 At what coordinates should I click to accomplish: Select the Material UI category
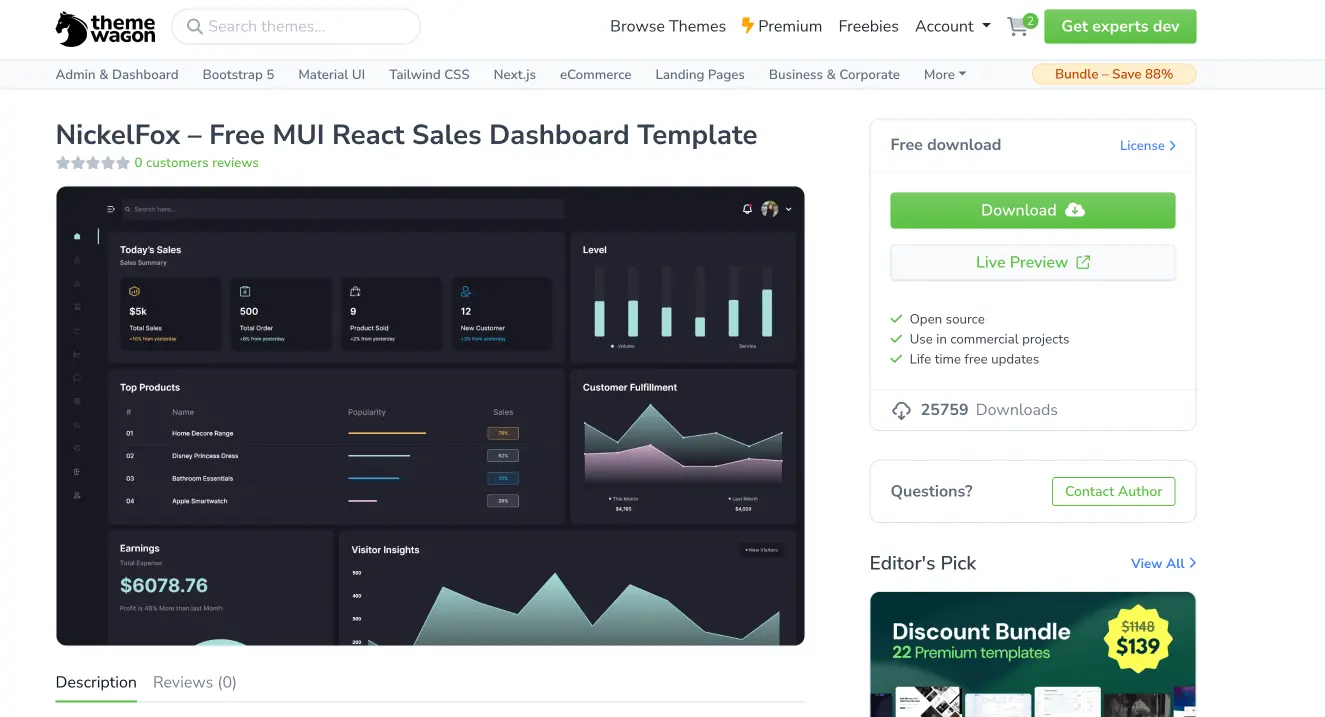coord(332,74)
